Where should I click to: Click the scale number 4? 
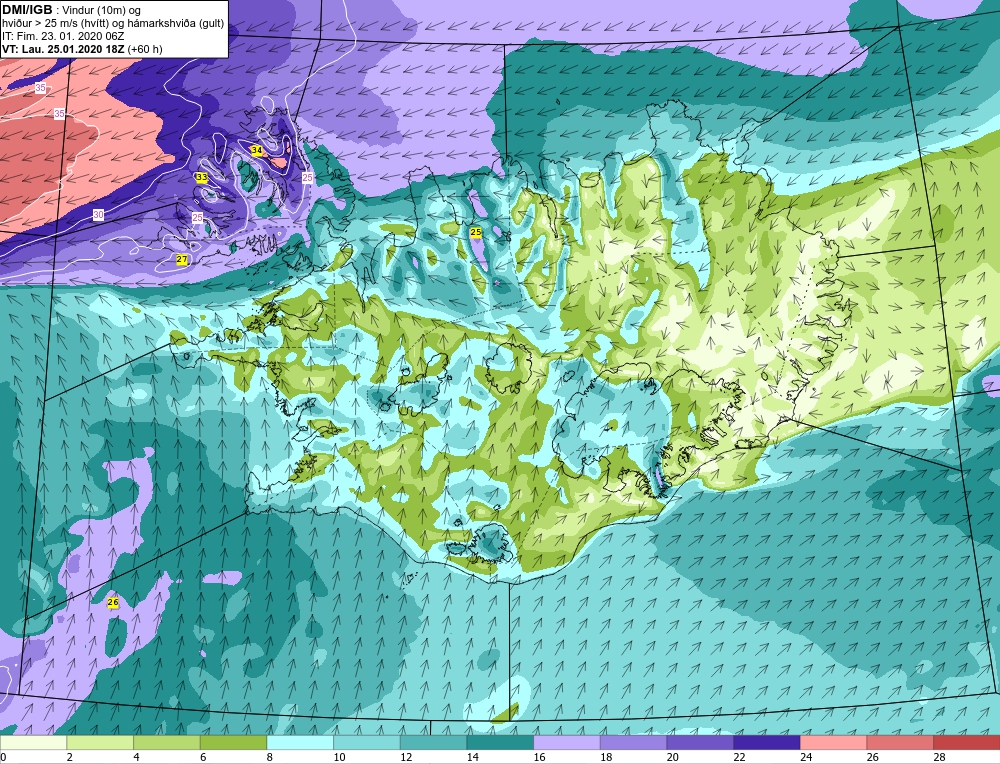click(136, 757)
